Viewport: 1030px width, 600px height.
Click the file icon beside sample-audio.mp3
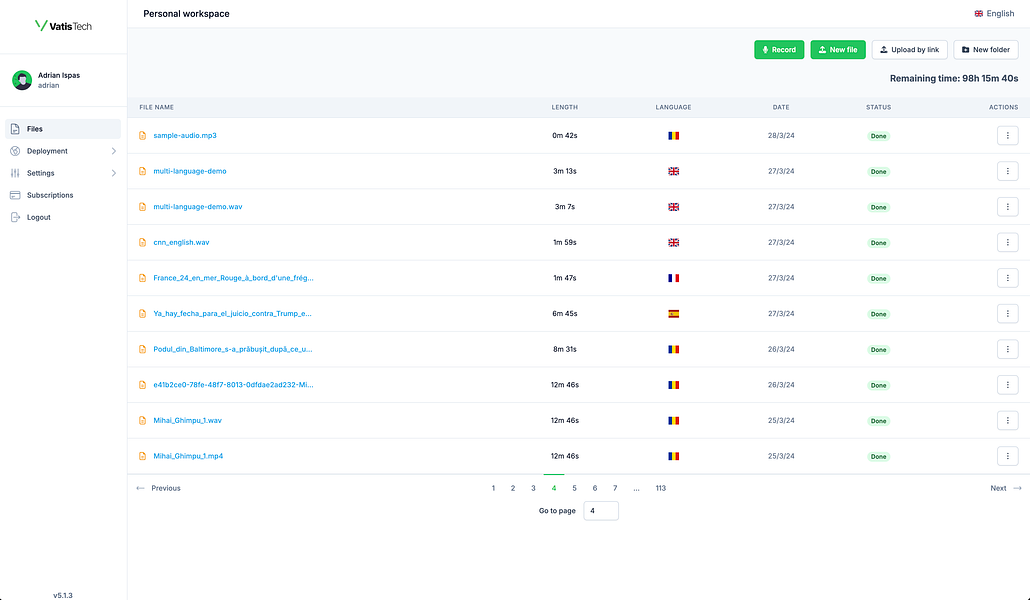click(x=143, y=135)
